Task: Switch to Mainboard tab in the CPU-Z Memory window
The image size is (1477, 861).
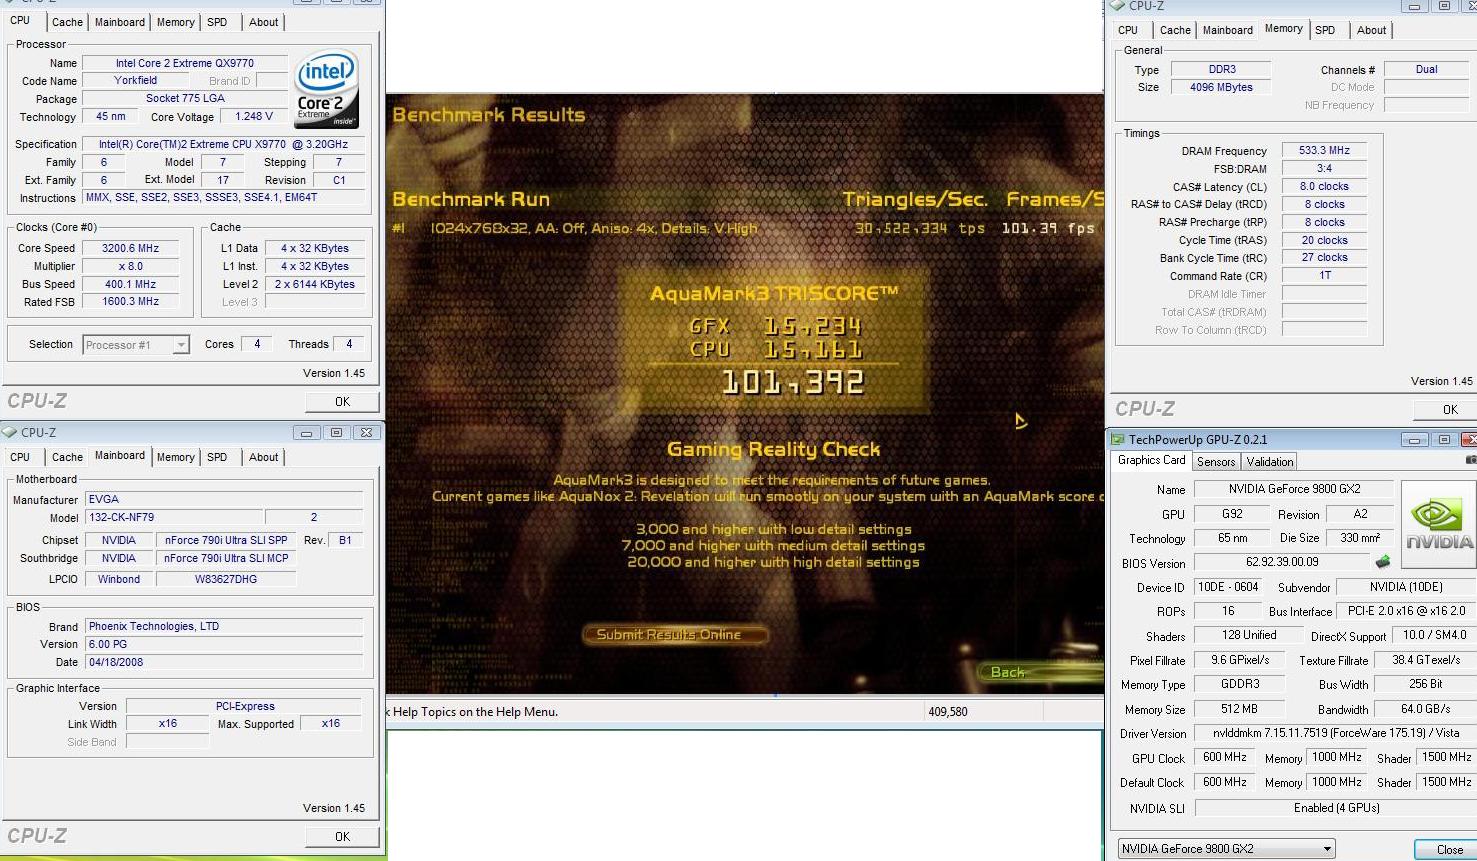Action: pyautogui.click(x=1227, y=30)
